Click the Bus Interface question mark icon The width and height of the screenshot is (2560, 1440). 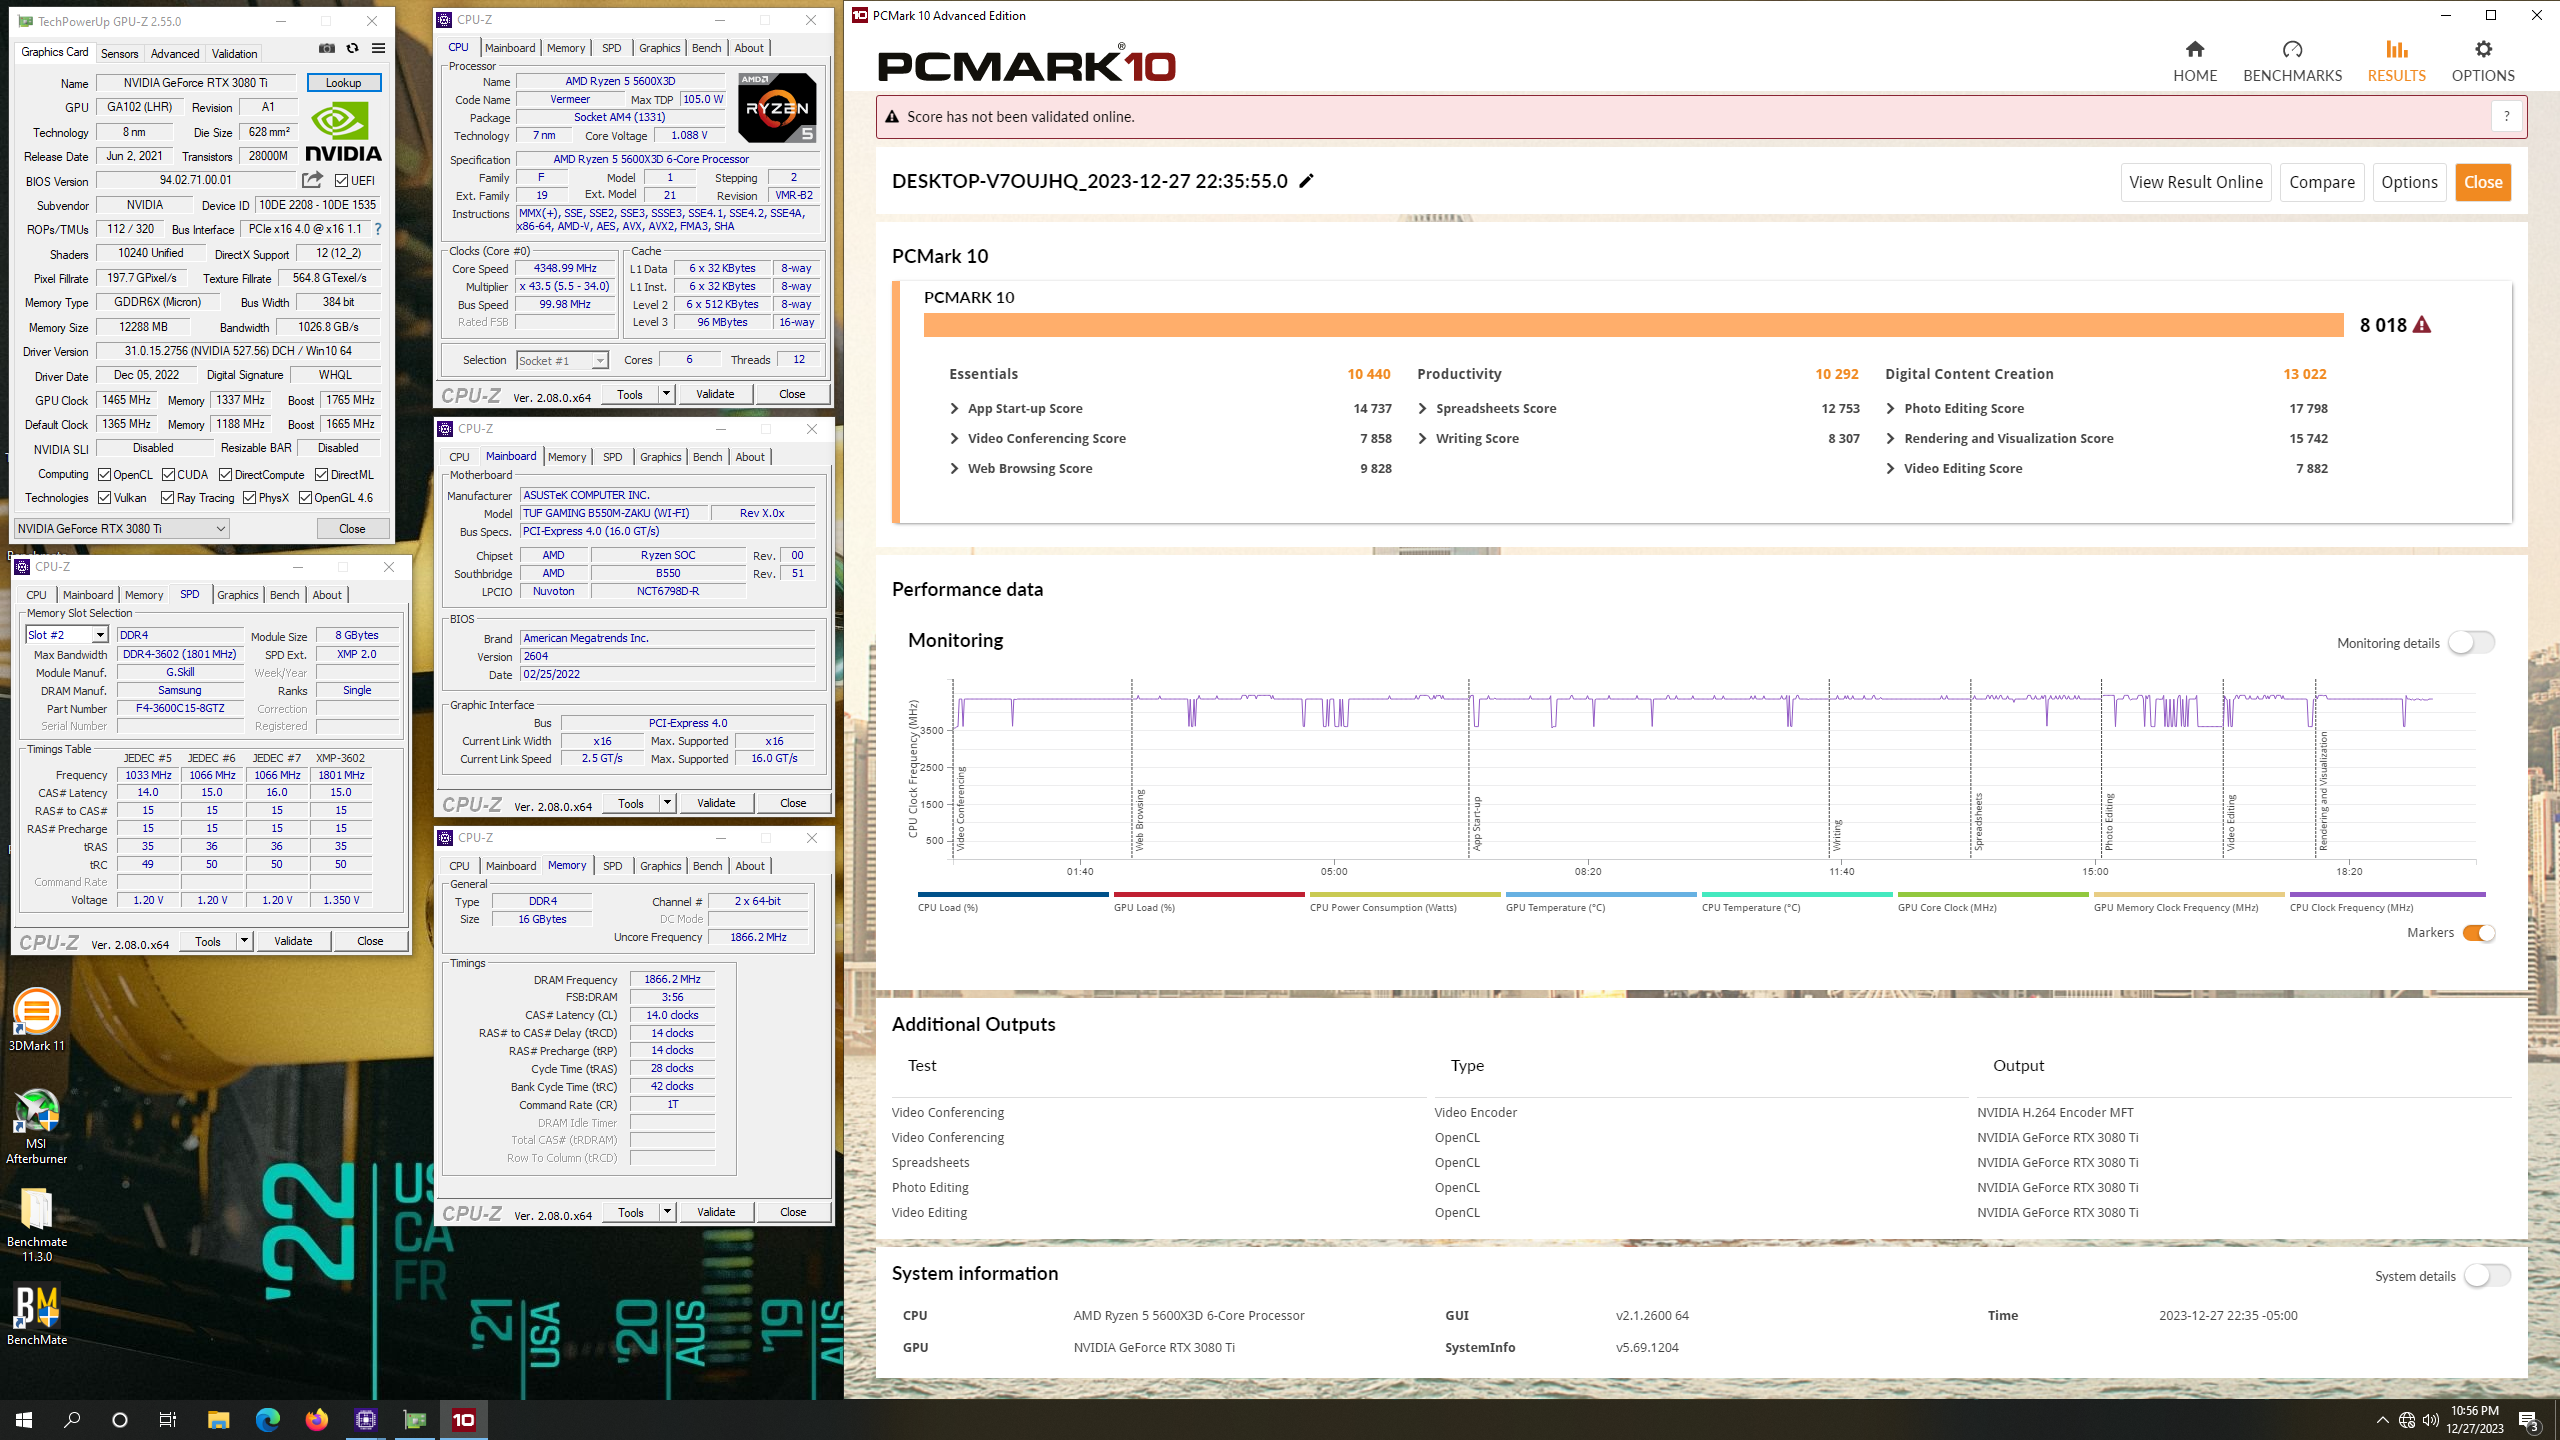coord(378,229)
